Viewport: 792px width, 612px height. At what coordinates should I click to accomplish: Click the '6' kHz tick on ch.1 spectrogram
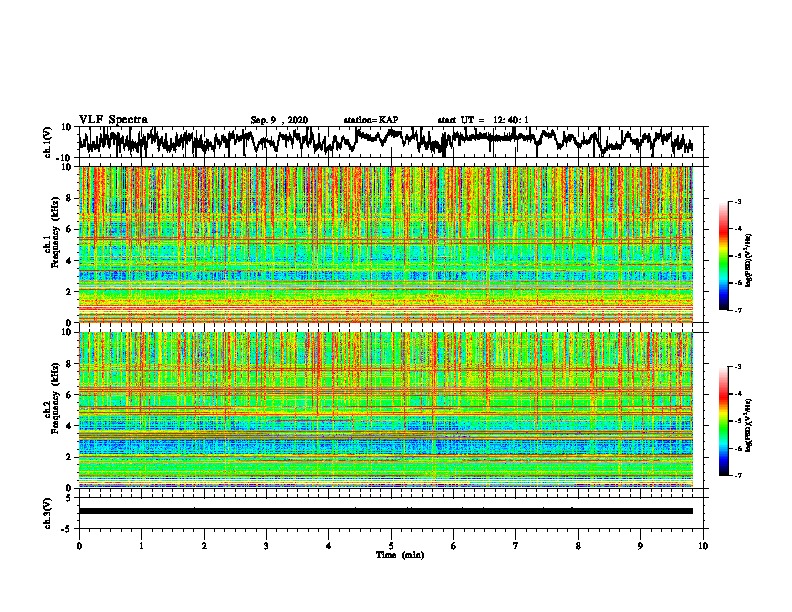(x=69, y=230)
